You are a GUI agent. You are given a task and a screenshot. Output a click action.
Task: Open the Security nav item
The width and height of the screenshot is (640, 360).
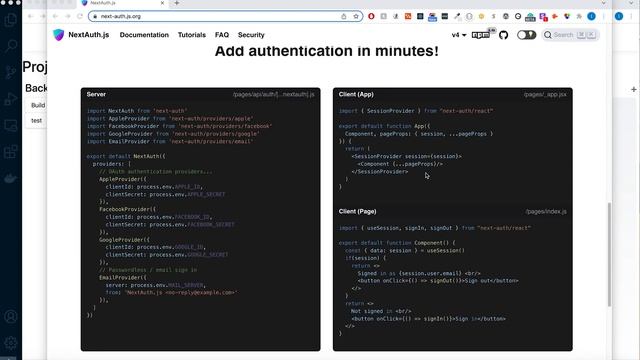tap(251, 35)
